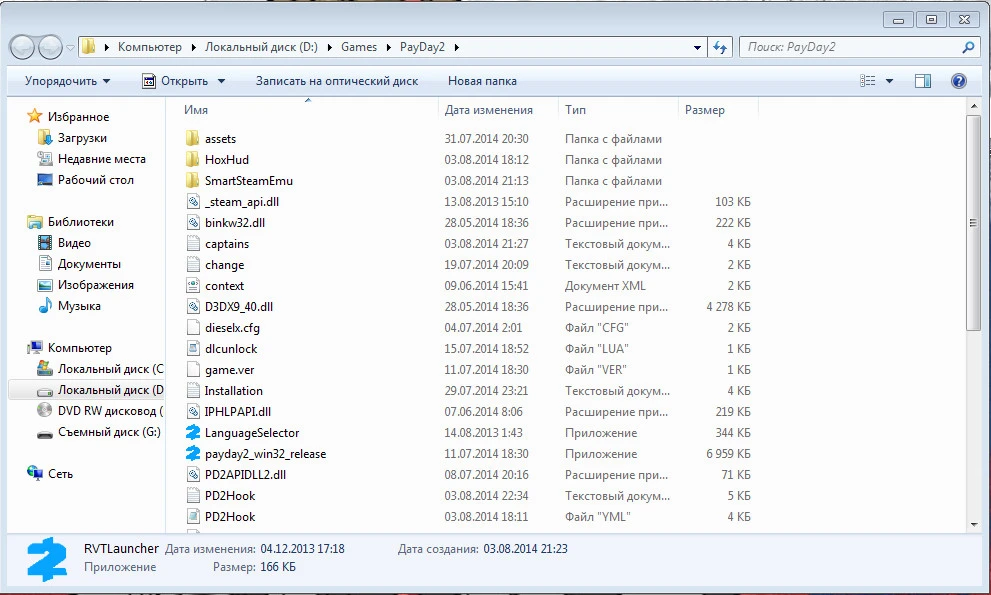The height and width of the screenshot is (595, 991).
Task: Open Загрузки in the navigation pane
Action: [82, 138]
